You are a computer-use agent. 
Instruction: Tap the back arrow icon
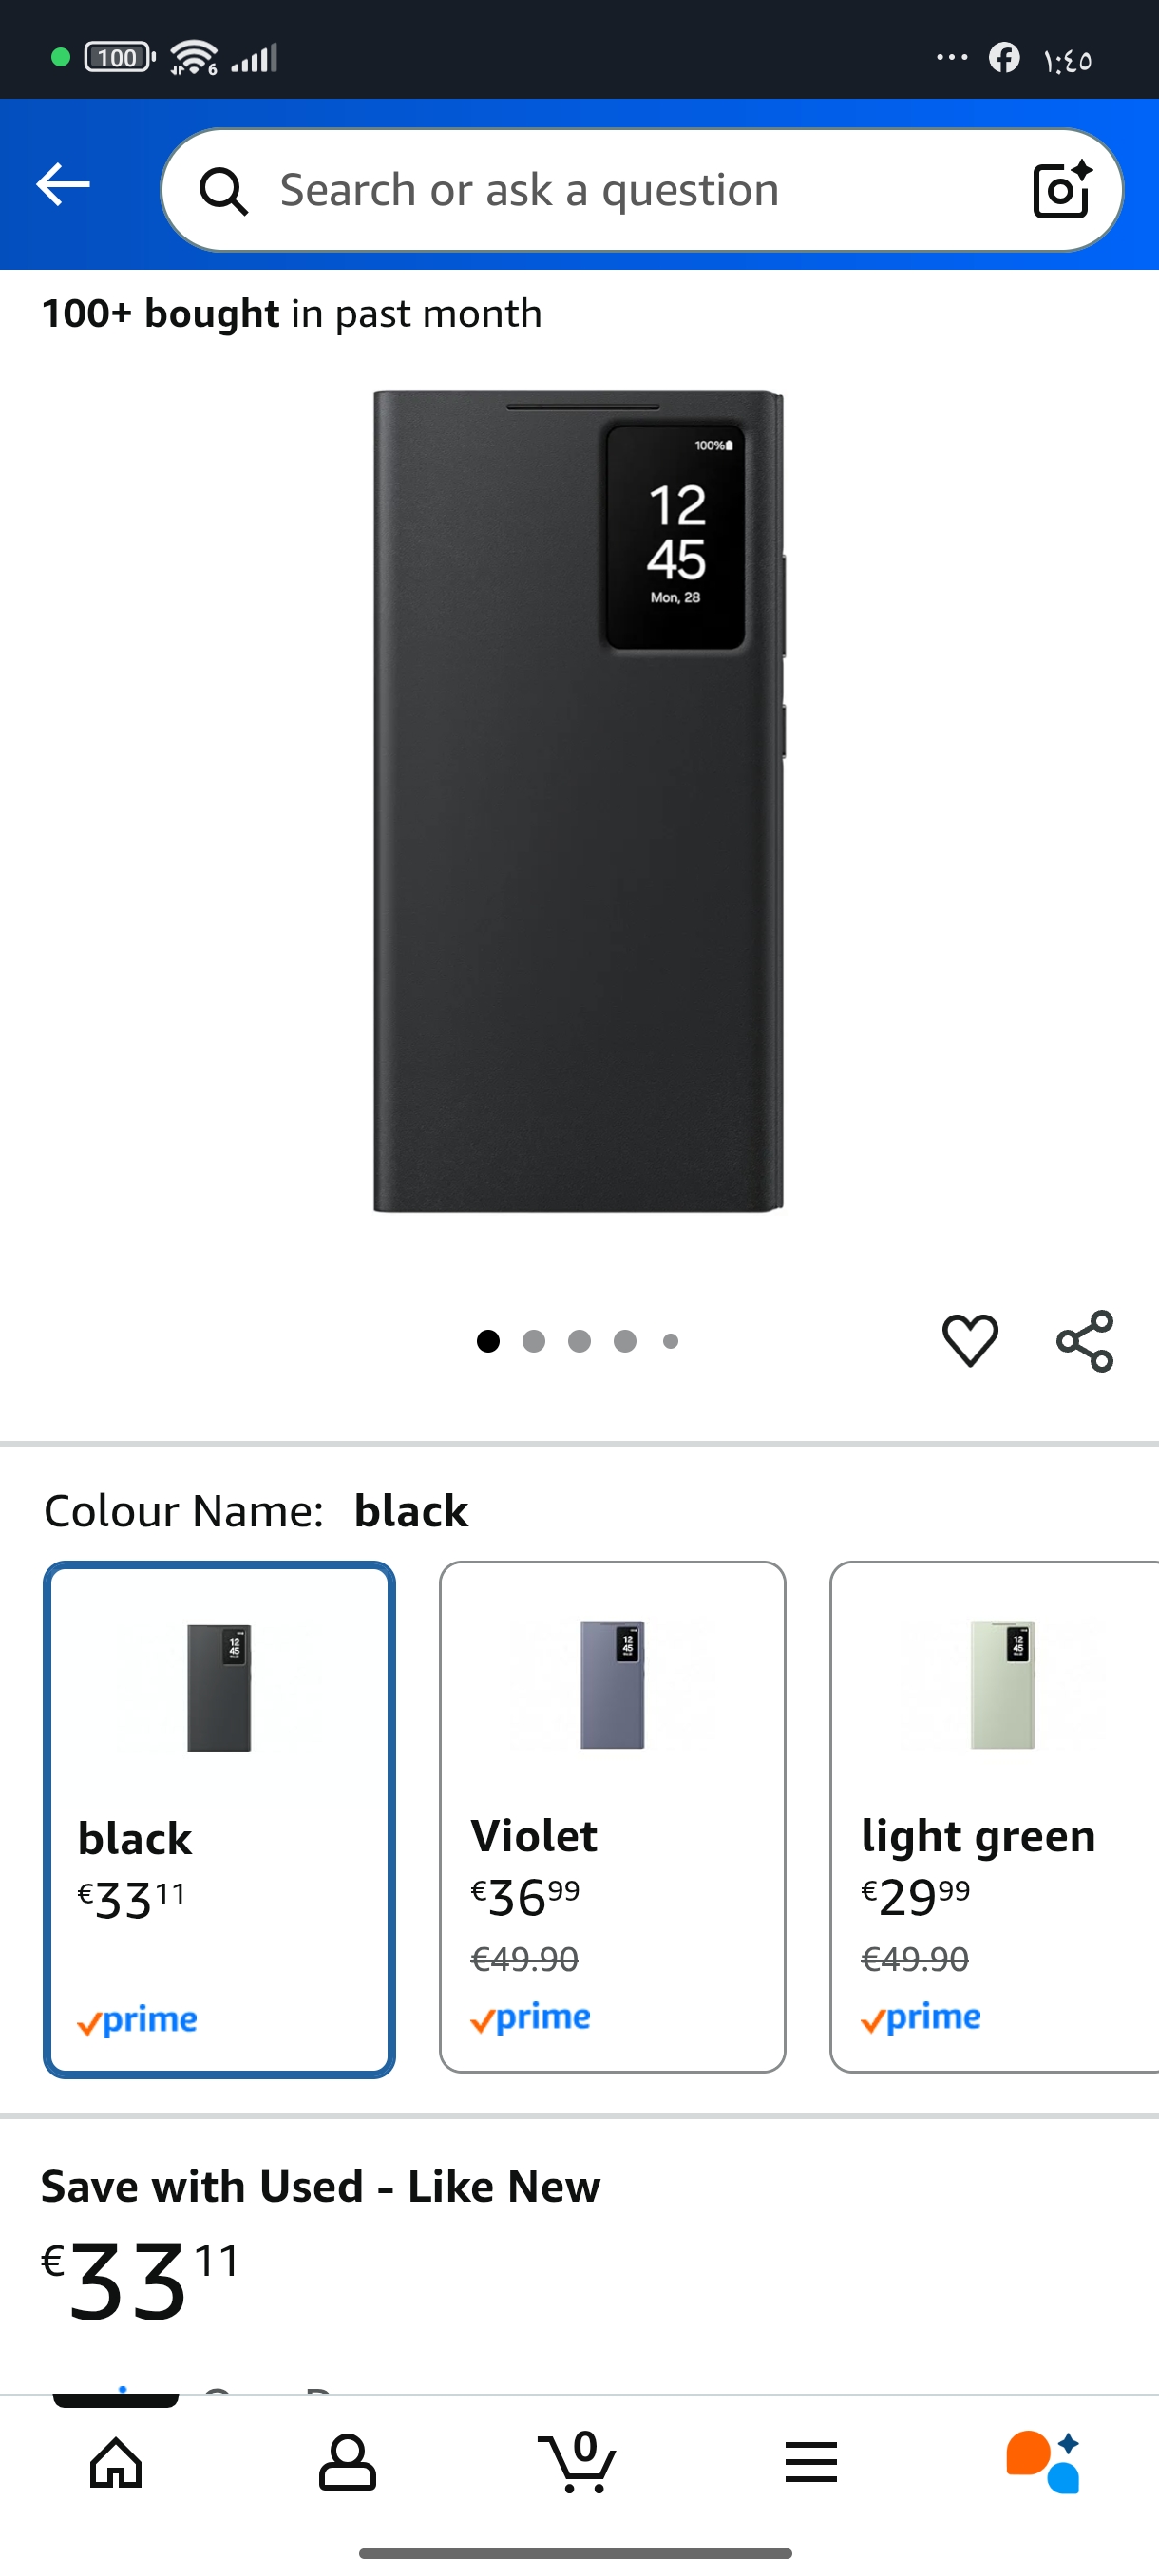[63, 185]
